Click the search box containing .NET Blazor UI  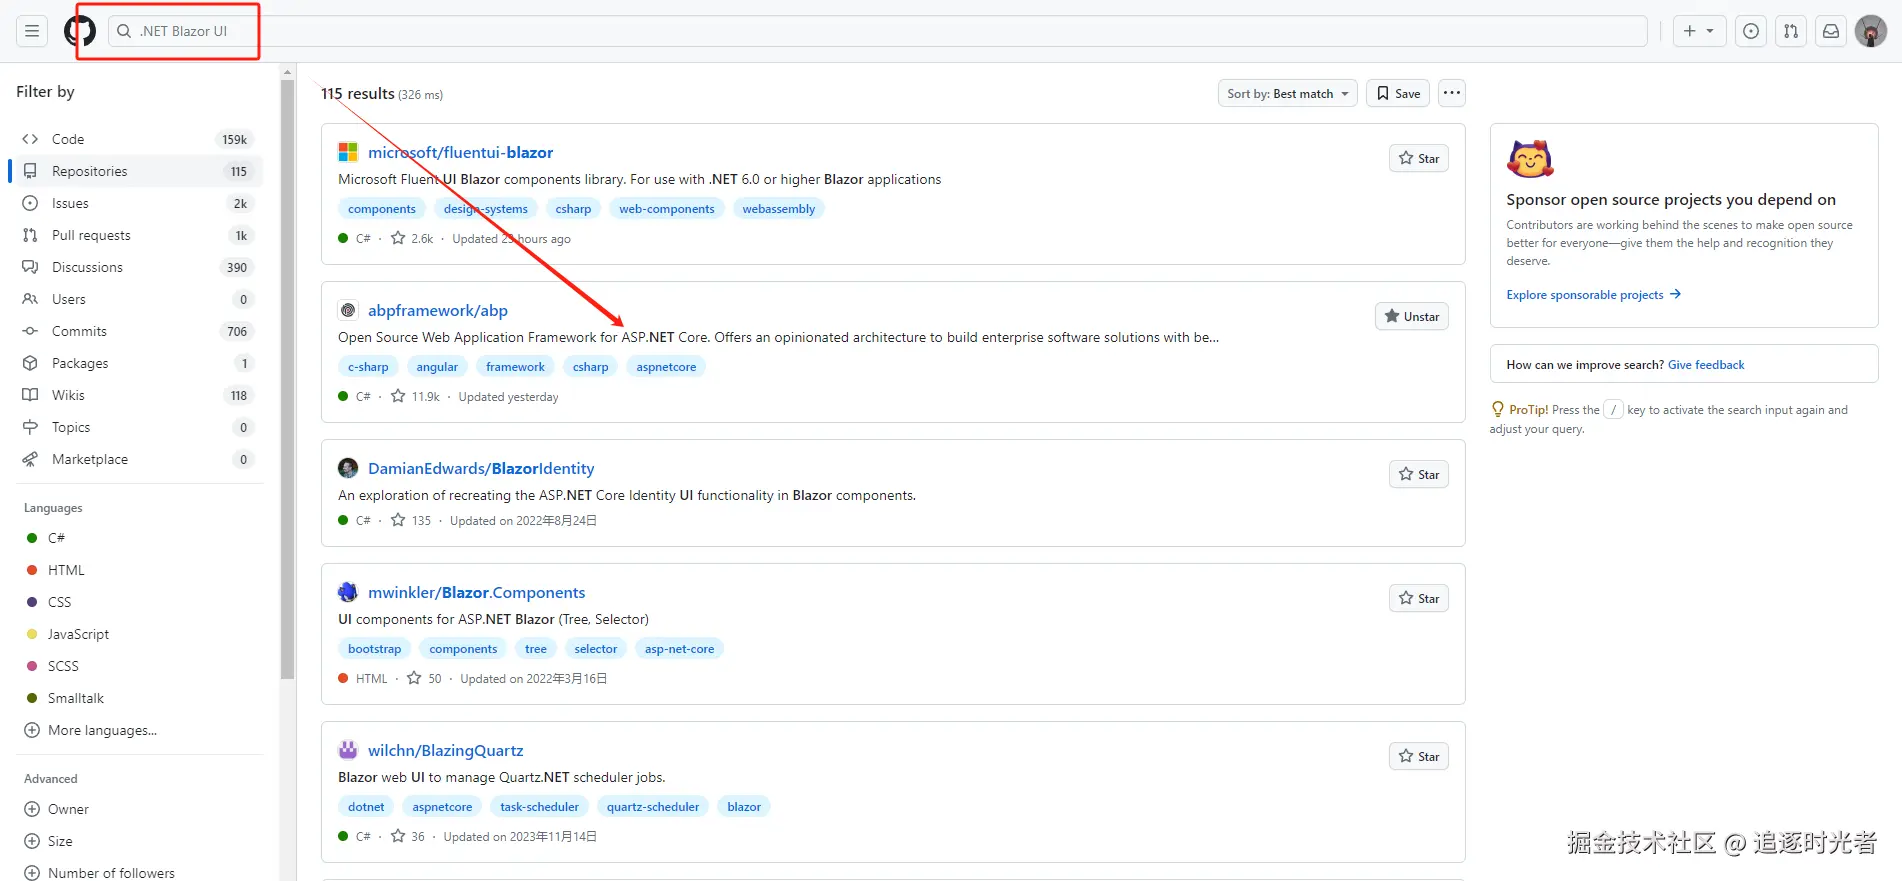tap(877, 31)
